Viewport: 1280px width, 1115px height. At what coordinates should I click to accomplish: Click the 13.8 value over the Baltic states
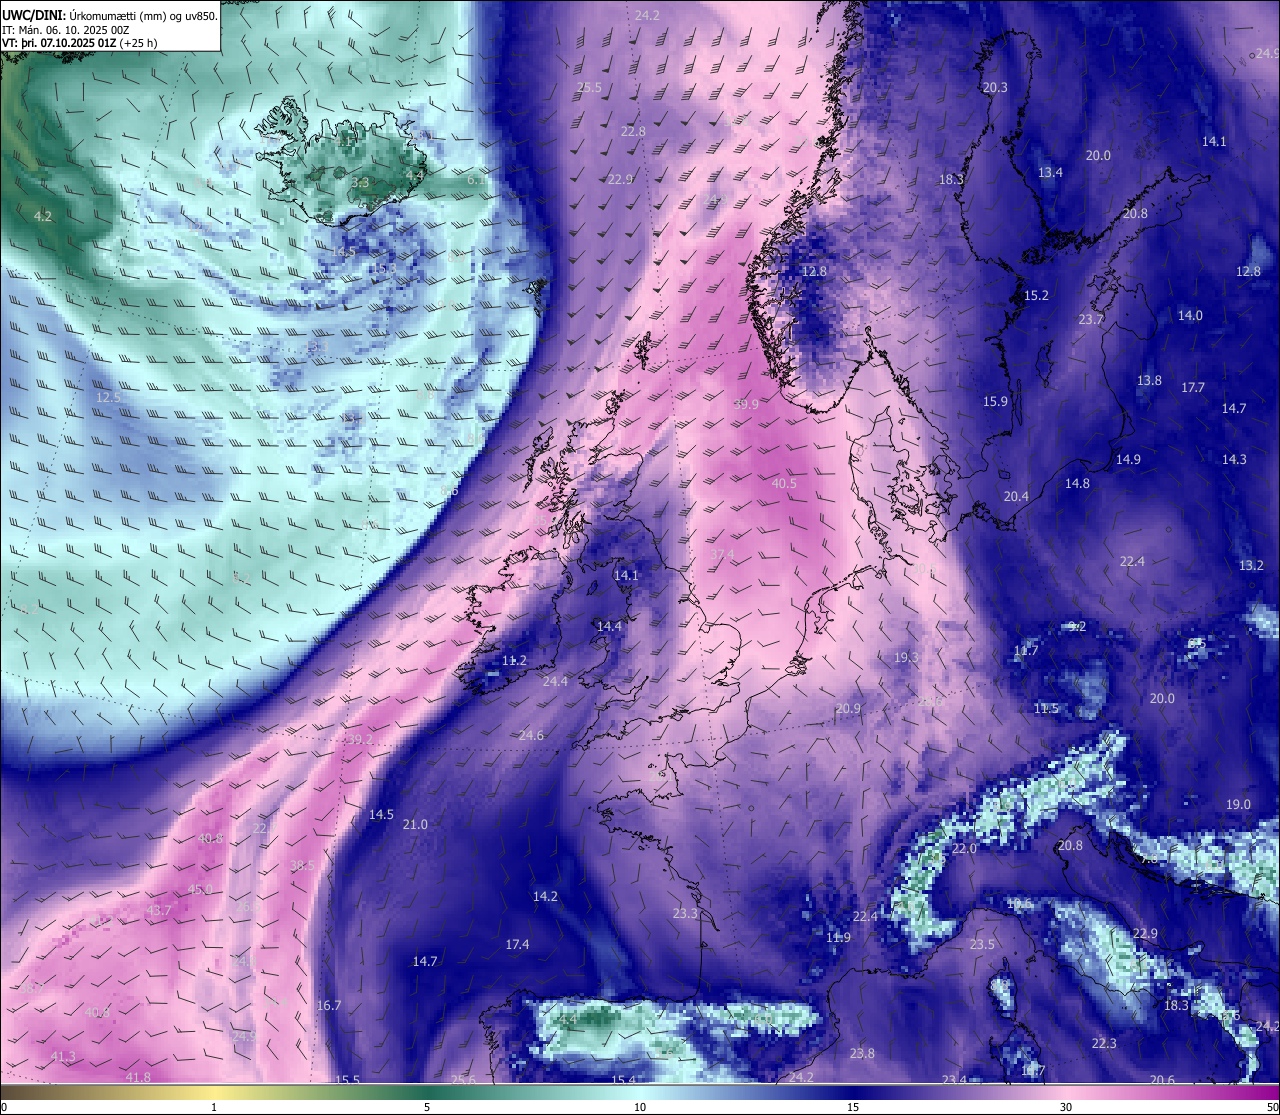click(x=1149, y=380)
